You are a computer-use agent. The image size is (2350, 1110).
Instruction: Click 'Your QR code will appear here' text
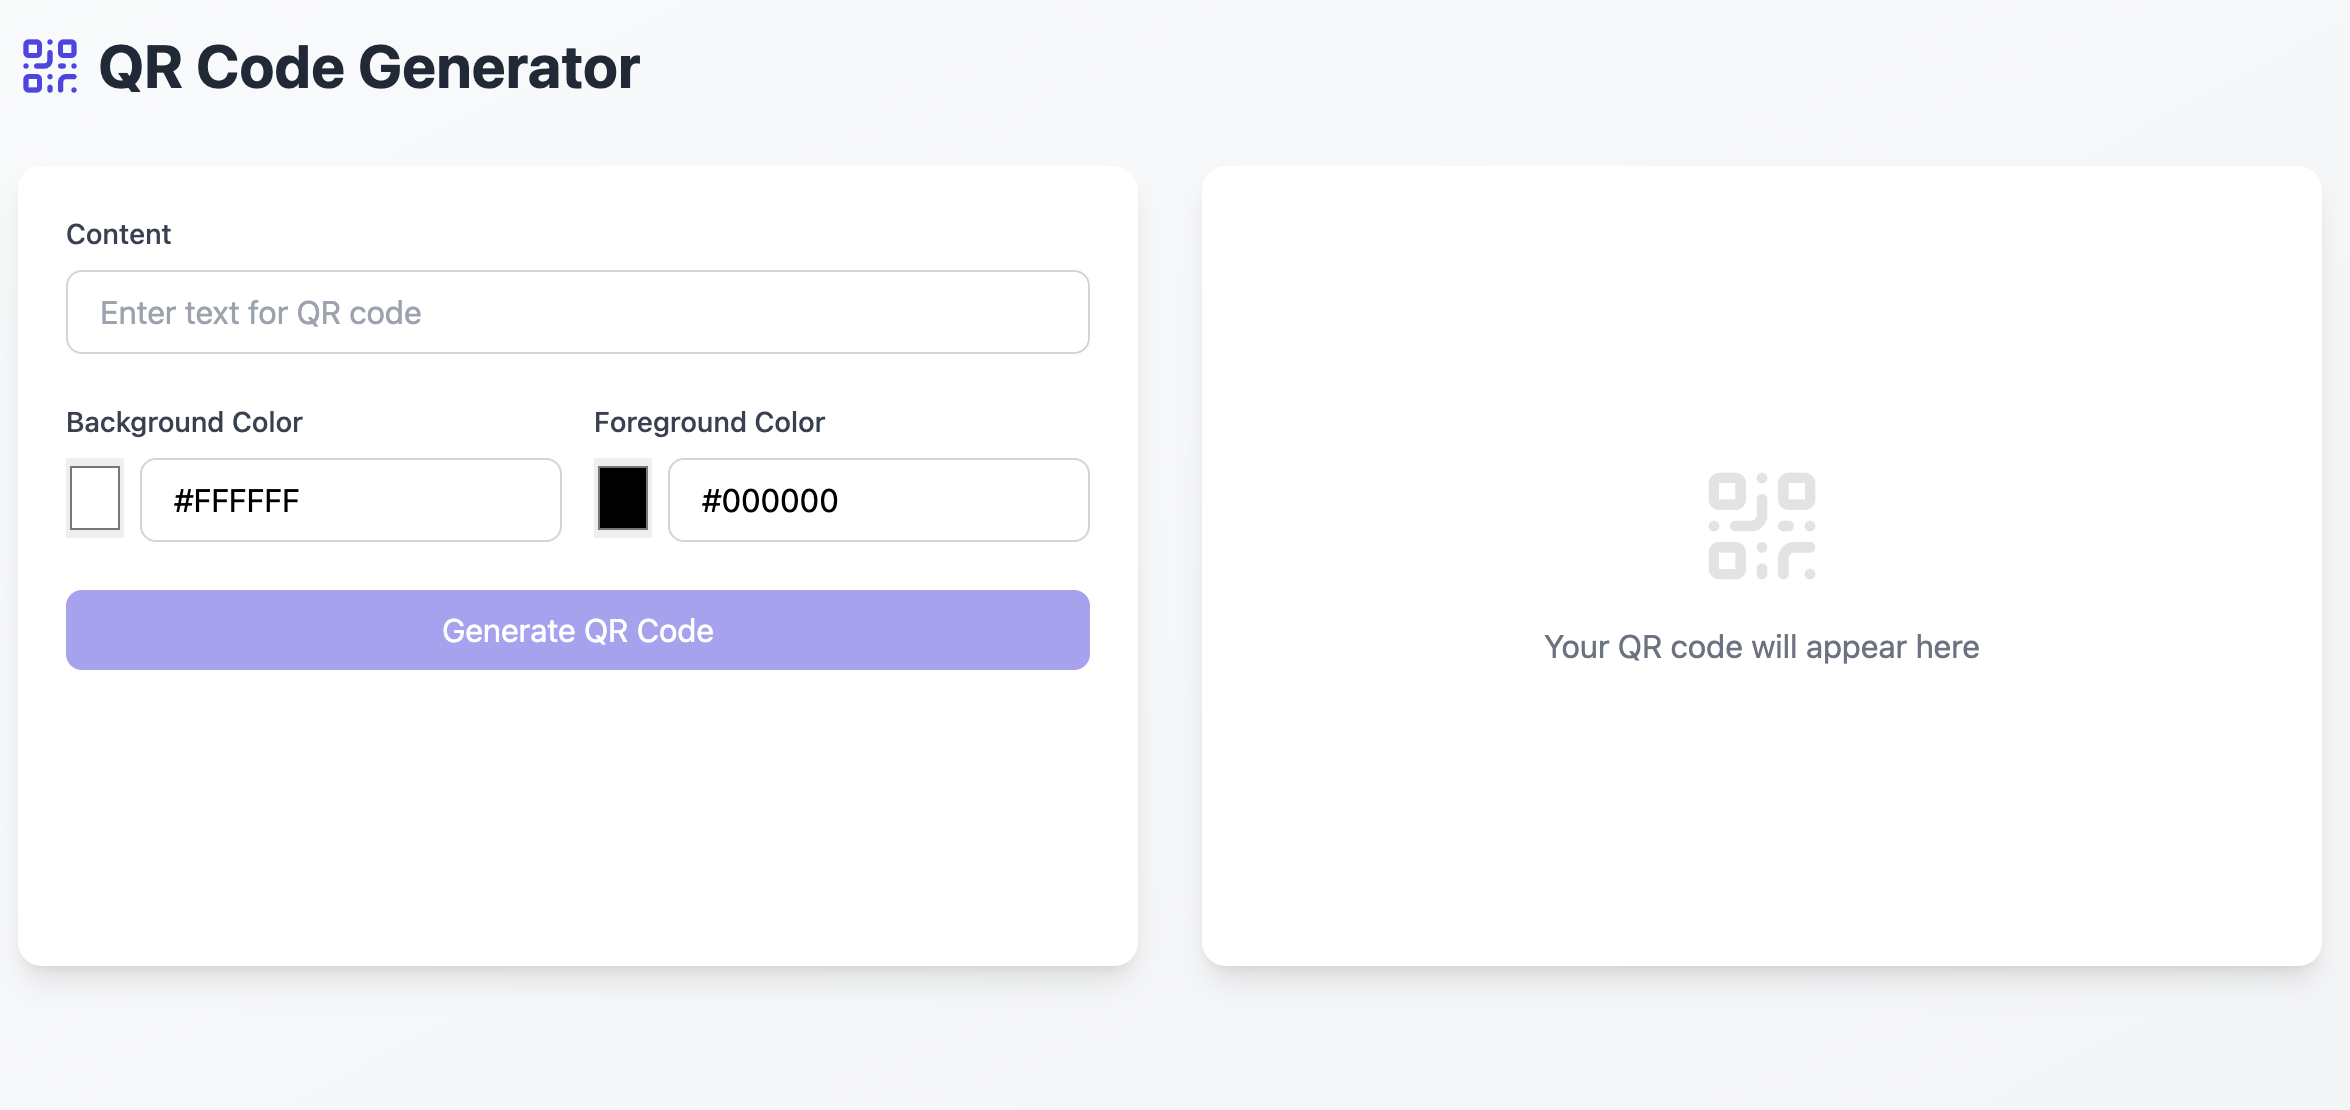pos(1761,647)
